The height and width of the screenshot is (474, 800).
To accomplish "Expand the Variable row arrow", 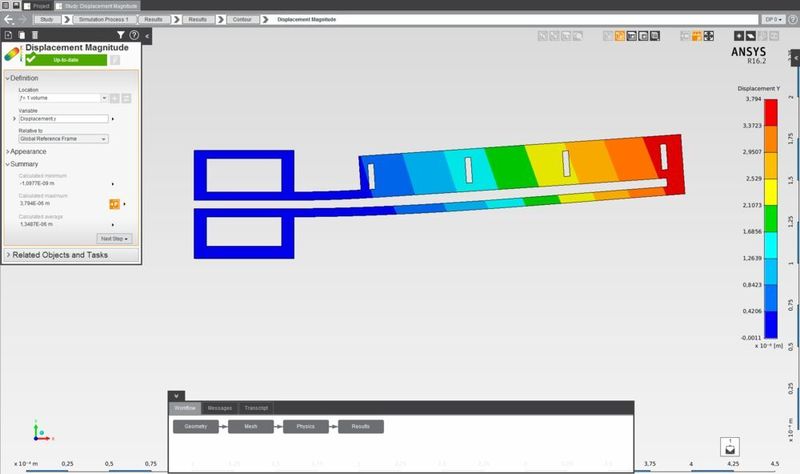I will 14,118.
